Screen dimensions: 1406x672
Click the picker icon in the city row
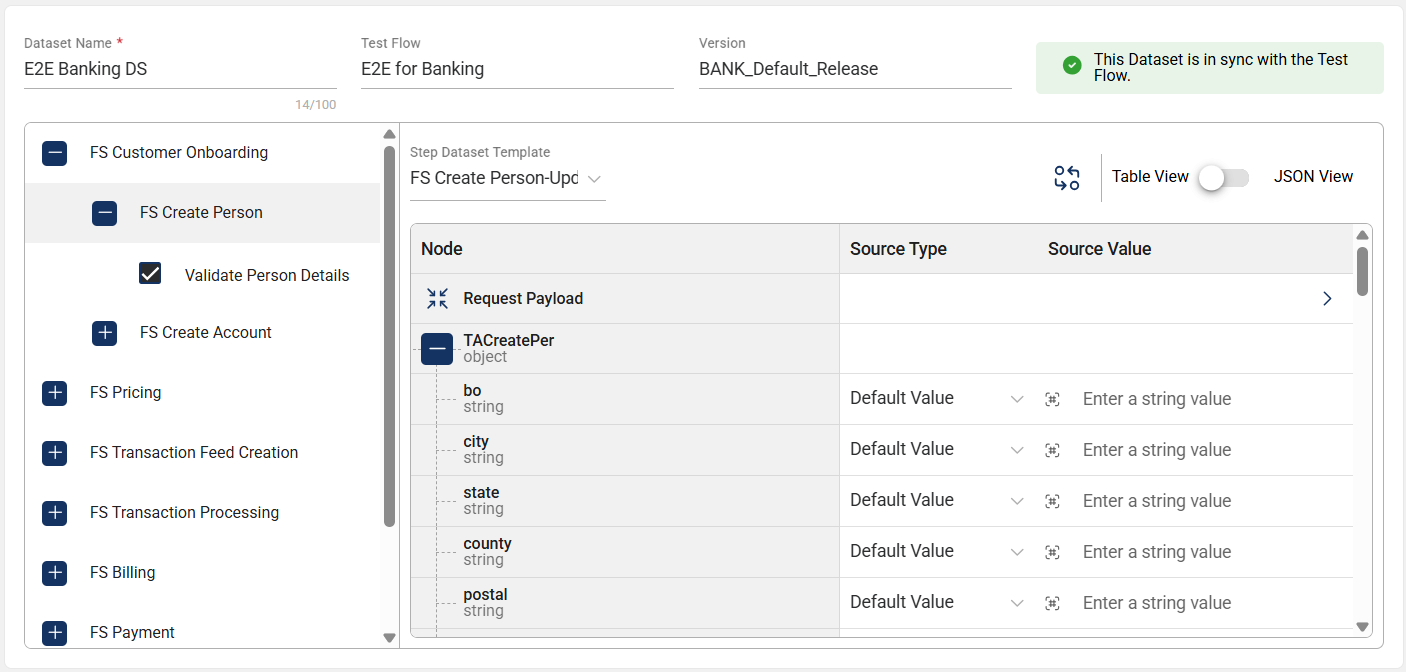point(1052,450)
